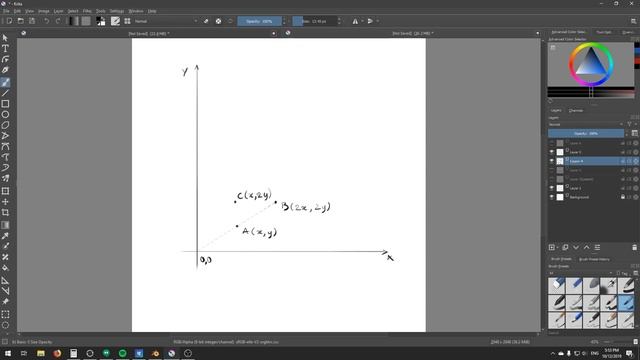Create a new document from toolbar
The width and height of the screenshot is (640, 360).
pos(9,21)
